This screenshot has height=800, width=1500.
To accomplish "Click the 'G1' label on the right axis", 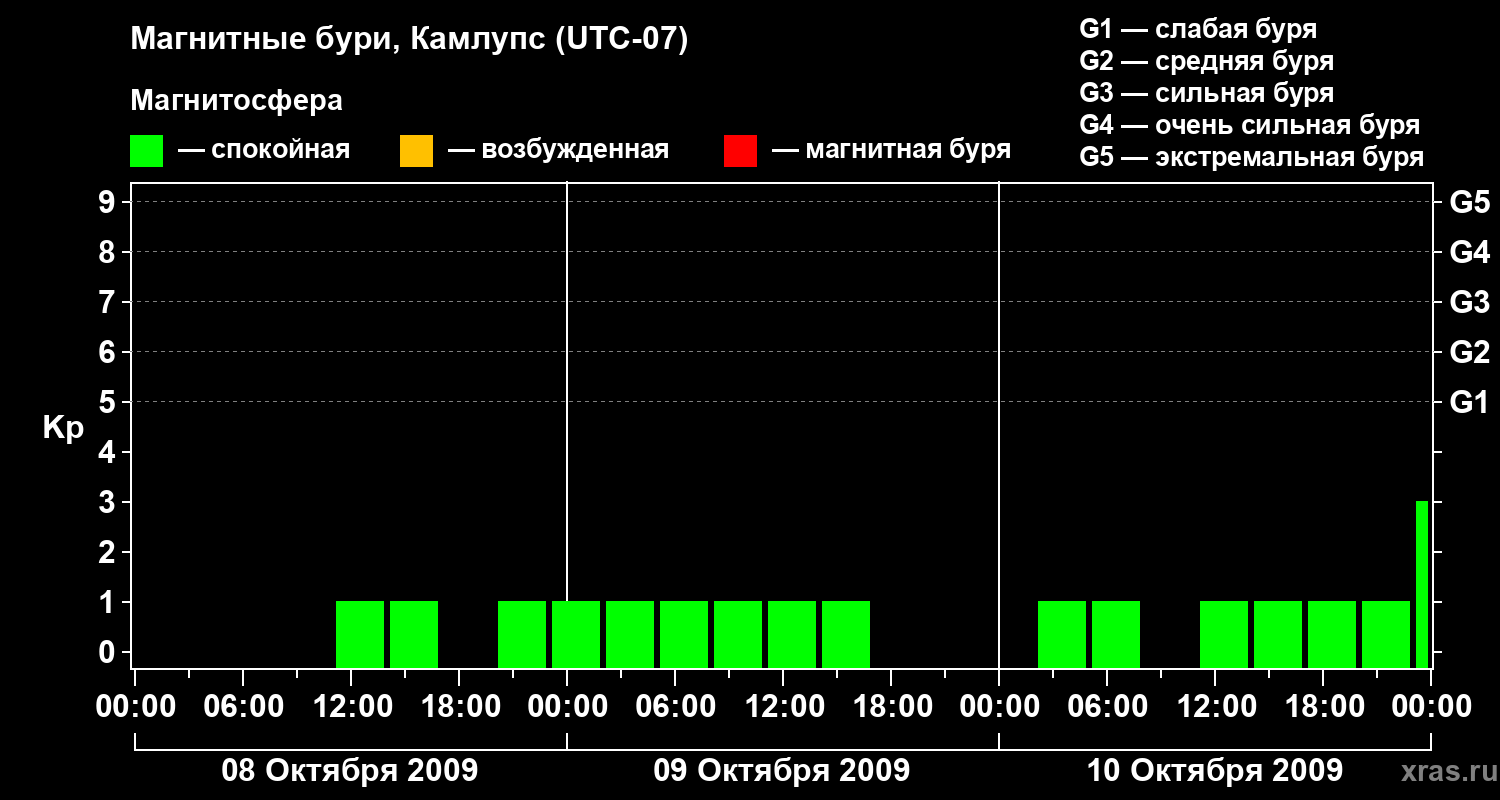I will [1470, 403].
